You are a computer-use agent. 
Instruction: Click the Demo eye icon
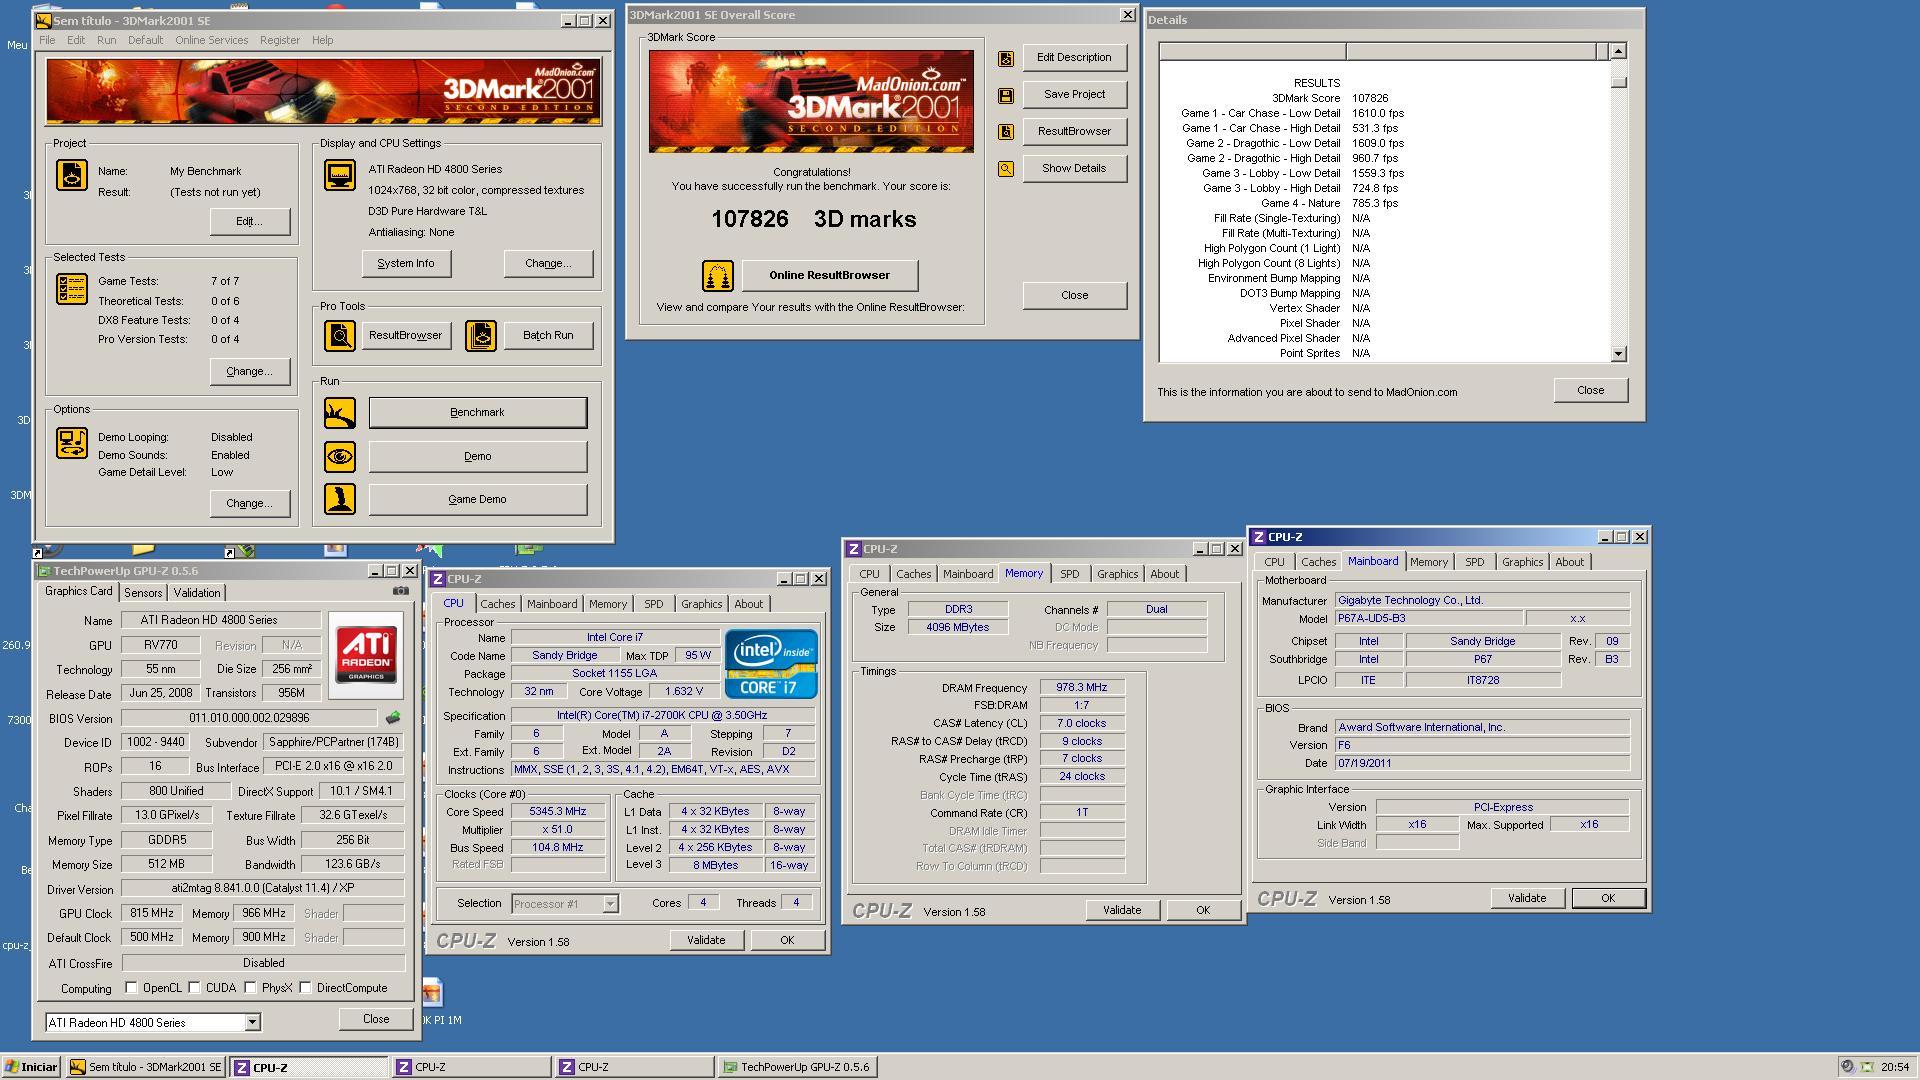pyautogui.click(x=340, y=457)
